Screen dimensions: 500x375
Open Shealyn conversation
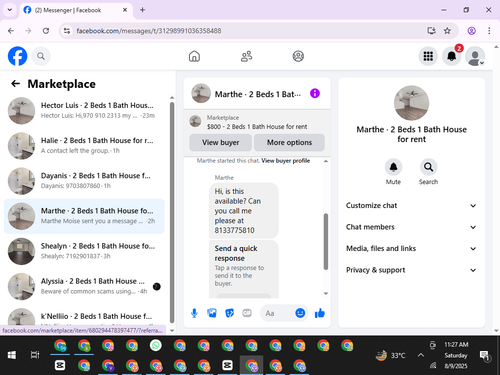click(84, 251)
